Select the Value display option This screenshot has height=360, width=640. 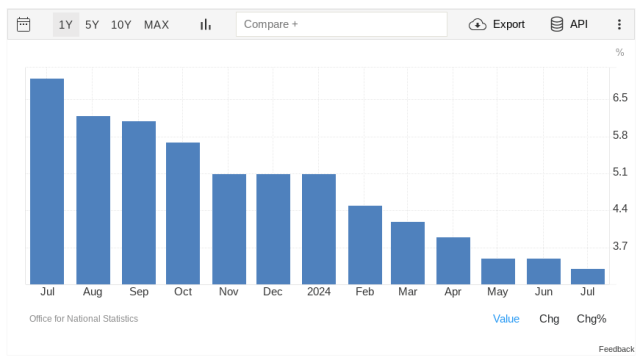[506, 319]
